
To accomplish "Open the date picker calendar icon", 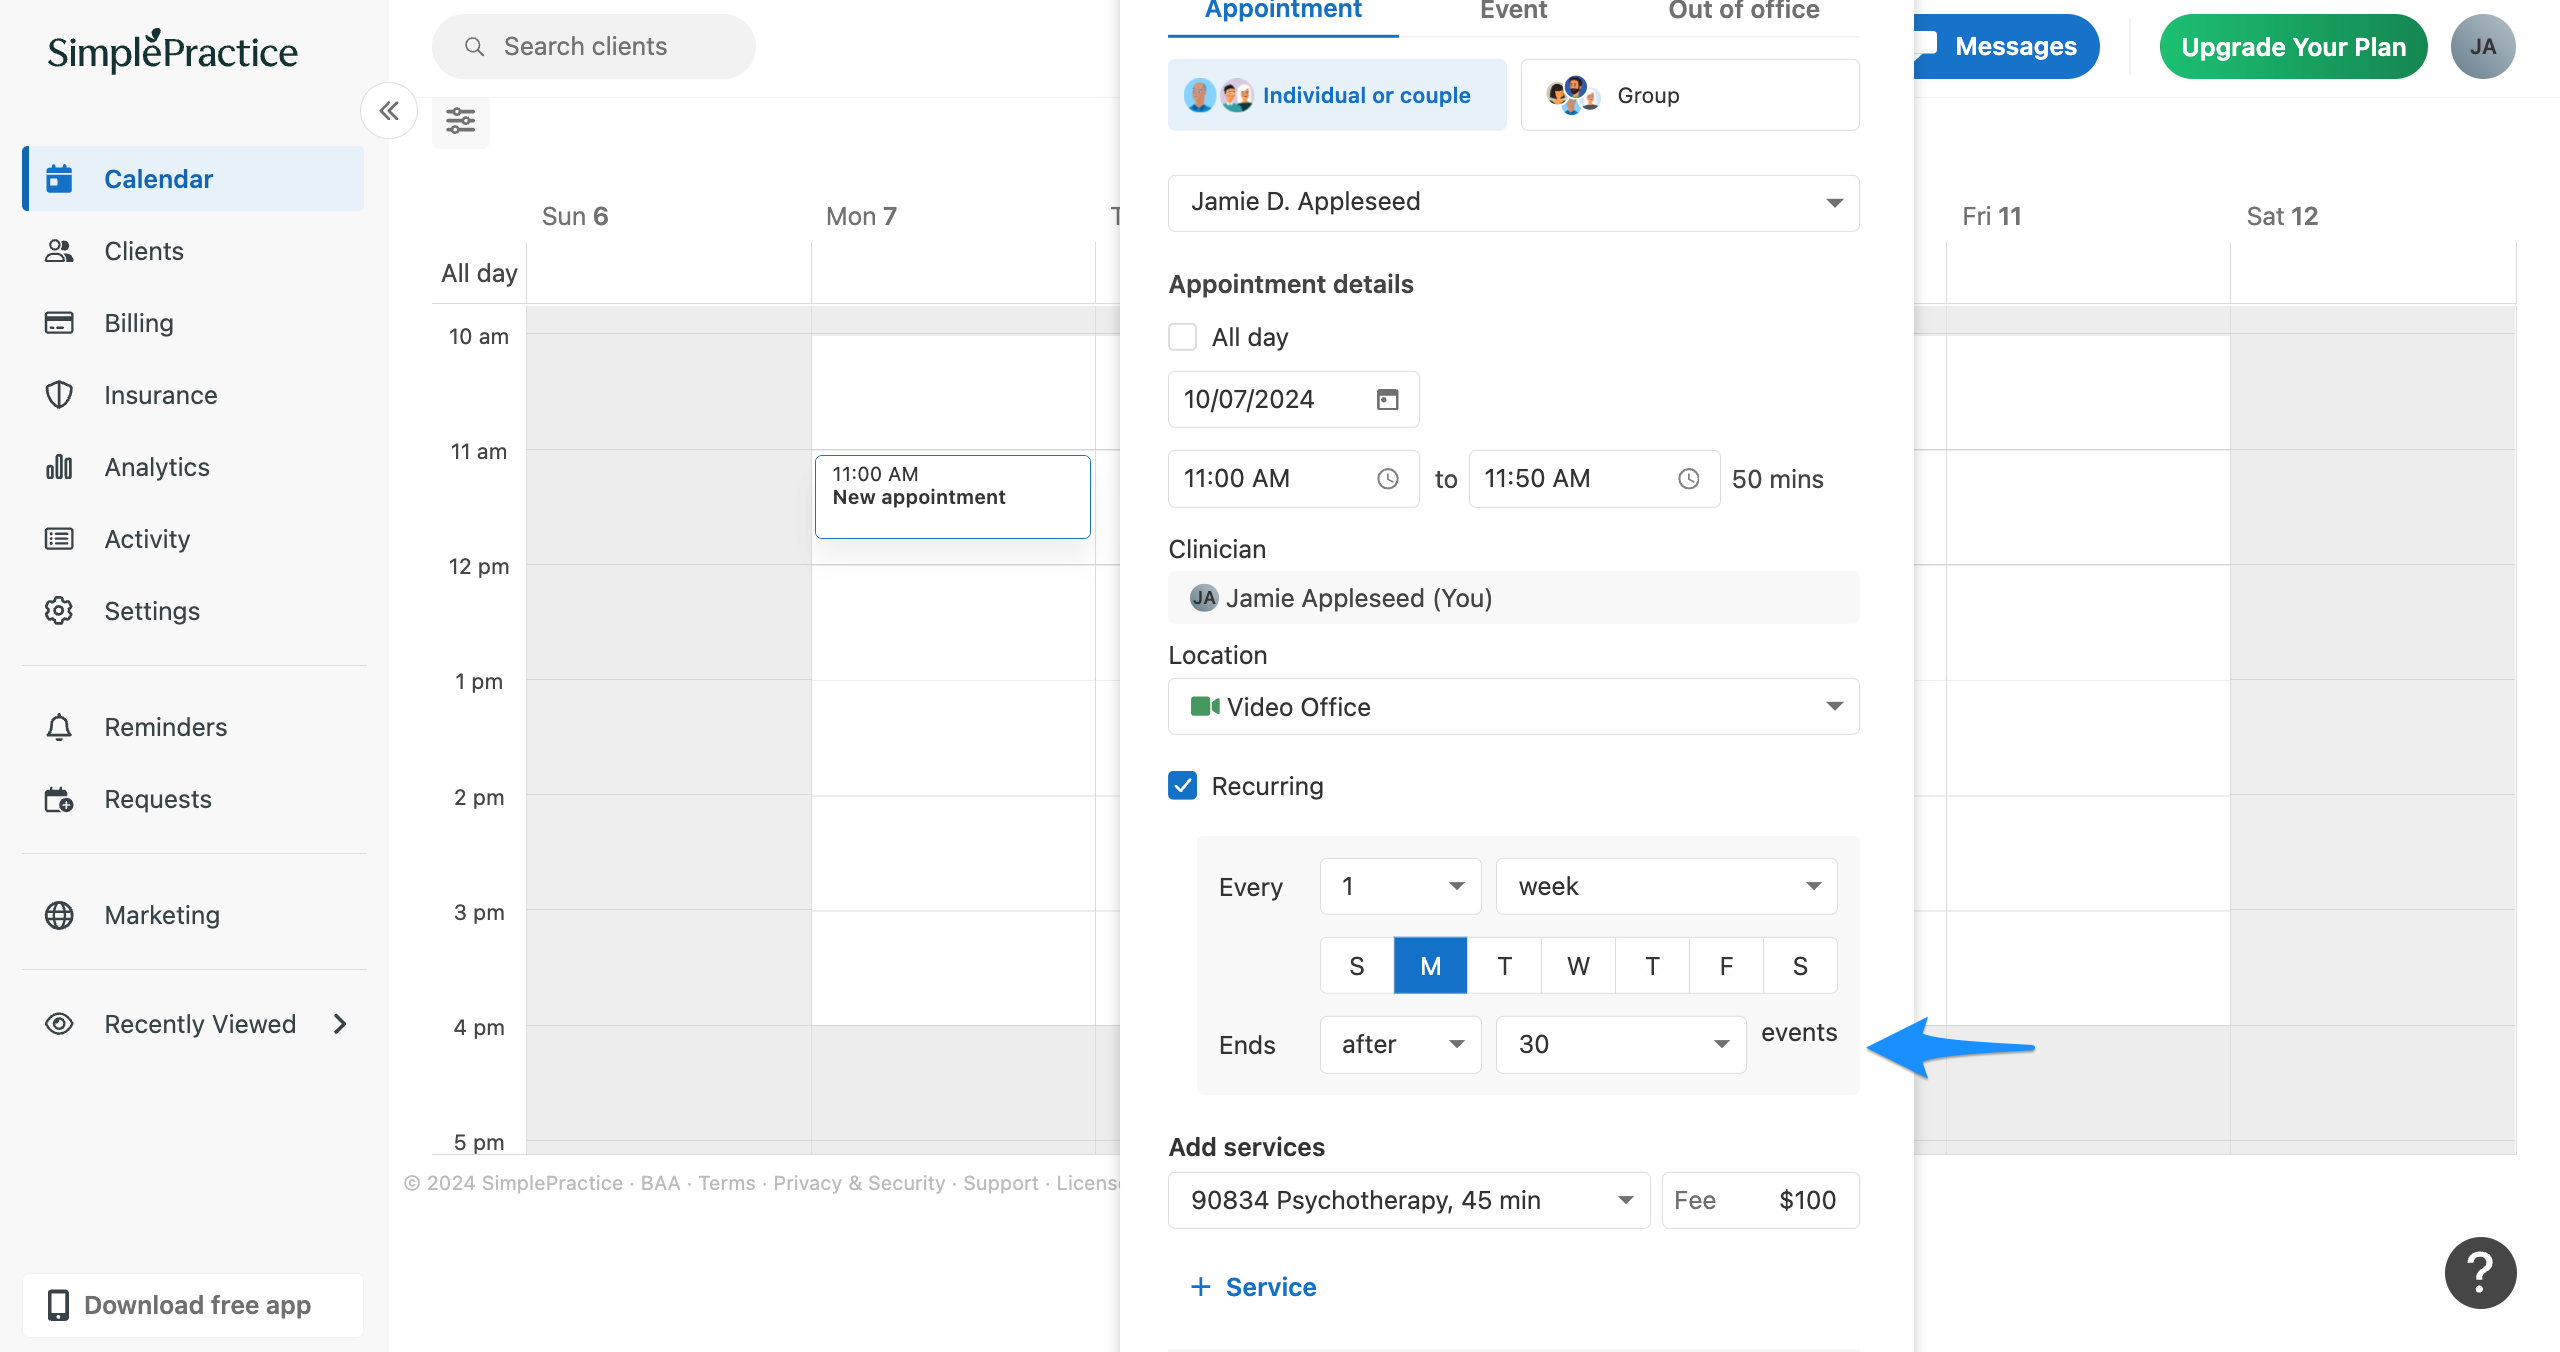I will click(1386, 399).
